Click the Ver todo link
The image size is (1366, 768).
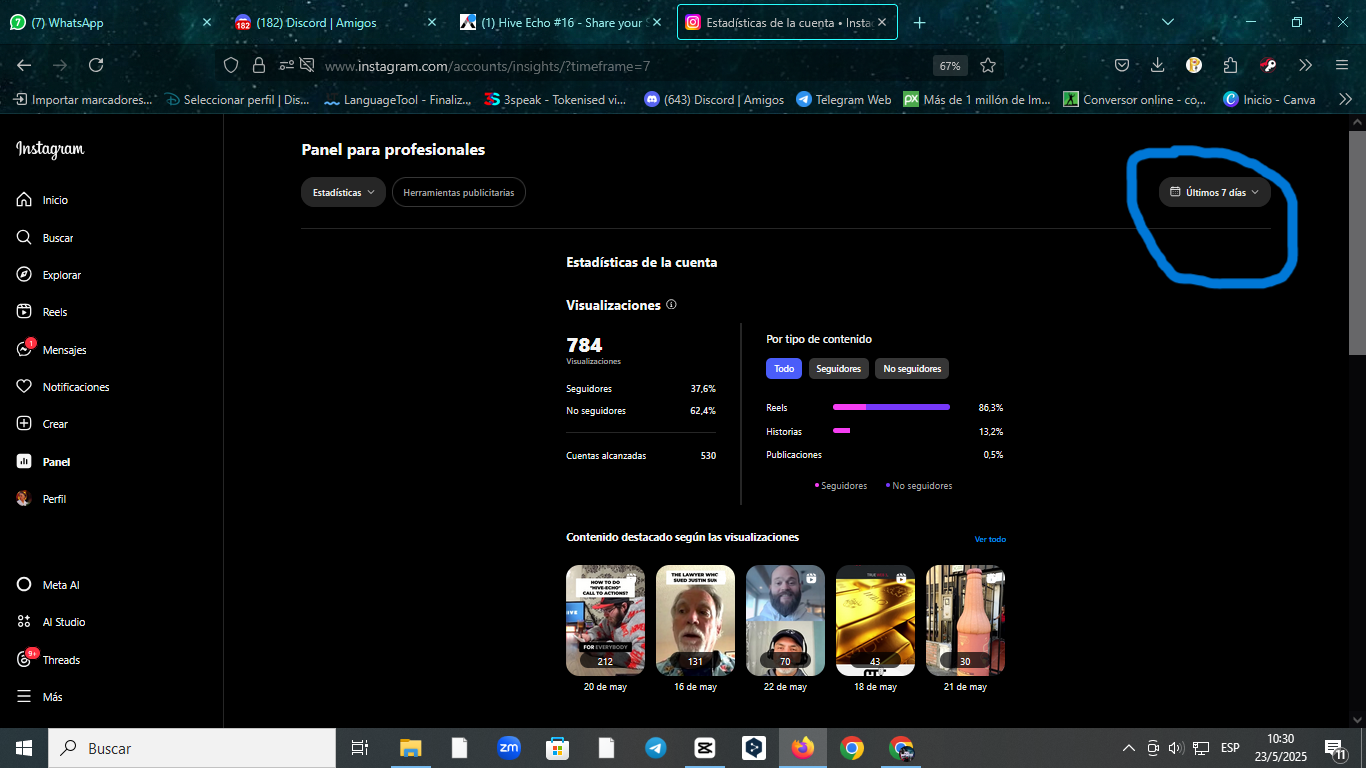[x=990, y=539]
